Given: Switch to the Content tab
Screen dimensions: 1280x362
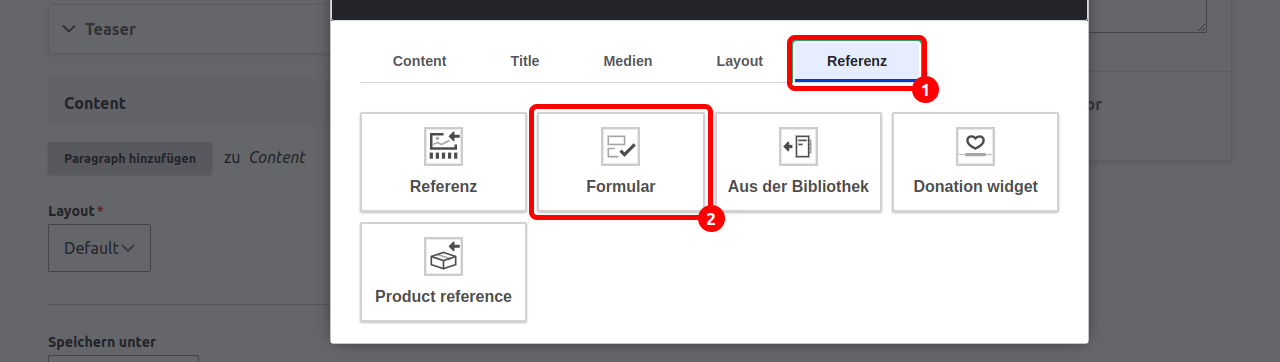Looking at the screenshot, I should [x=419, y=61].
